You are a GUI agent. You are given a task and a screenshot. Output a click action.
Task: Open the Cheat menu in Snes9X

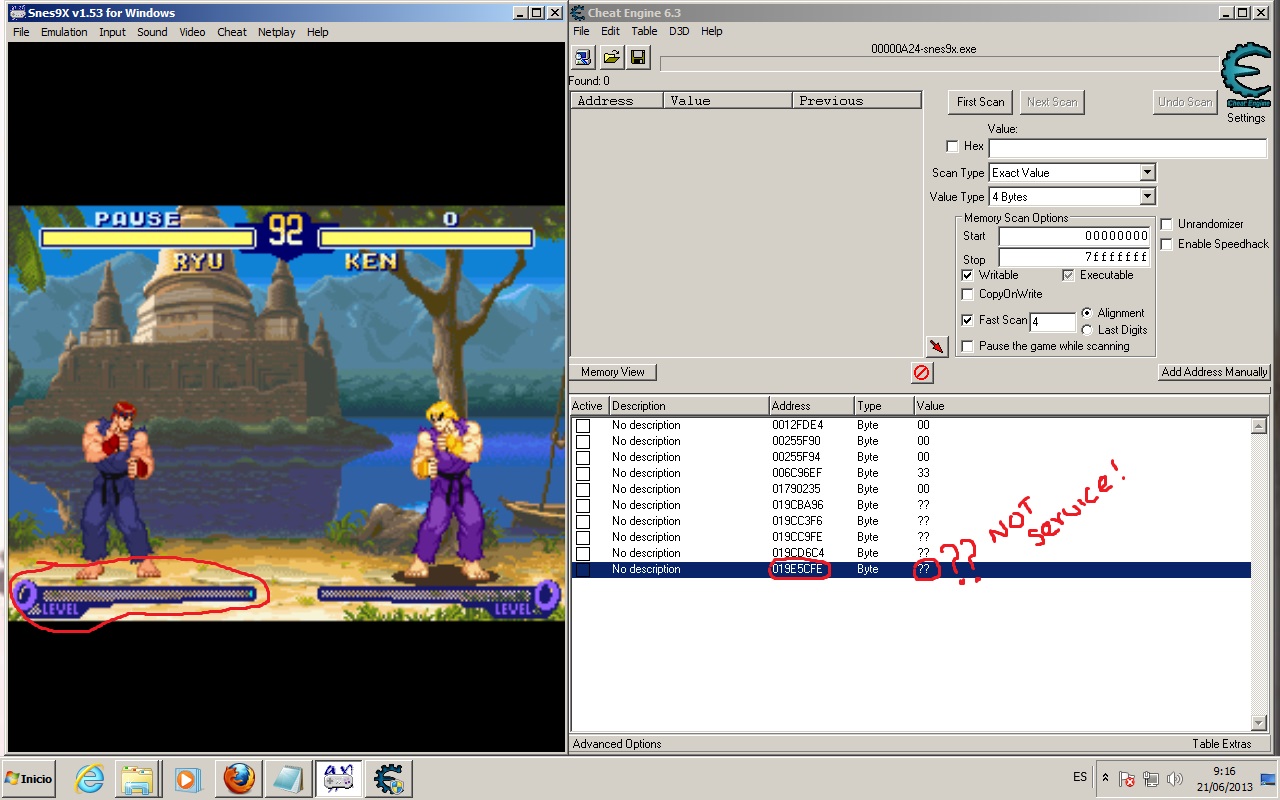tap(231, 32)
